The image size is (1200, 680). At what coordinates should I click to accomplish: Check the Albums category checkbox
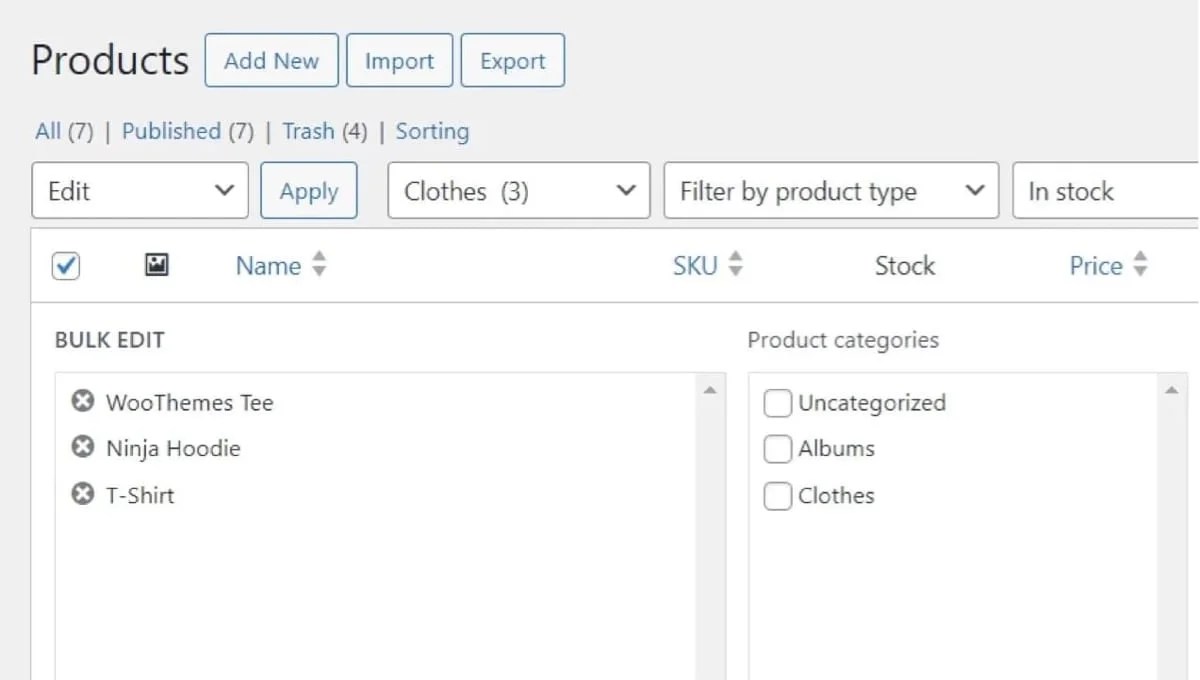coord(777,449)
